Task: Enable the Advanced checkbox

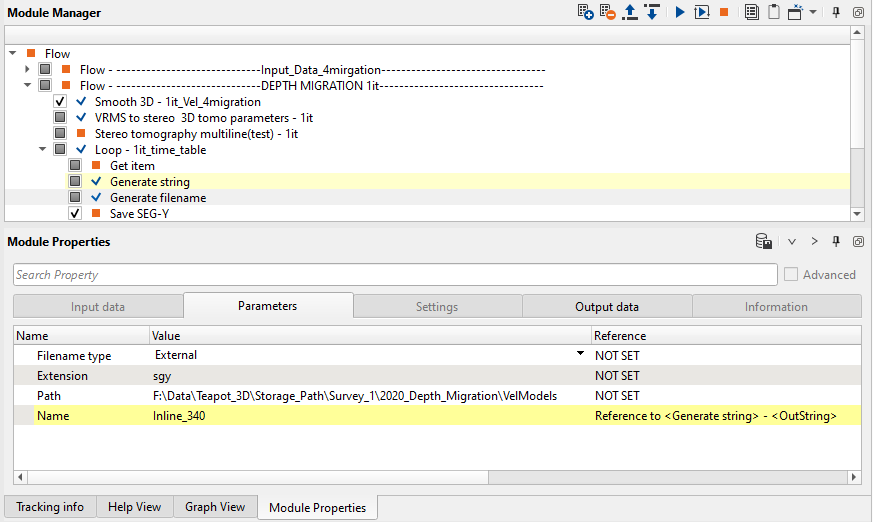Action: (791, 274)
